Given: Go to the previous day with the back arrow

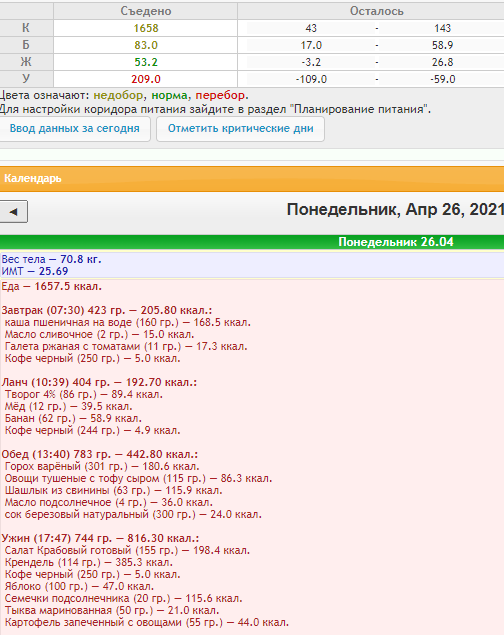Looking at the screenshot, I should (13, 211).
